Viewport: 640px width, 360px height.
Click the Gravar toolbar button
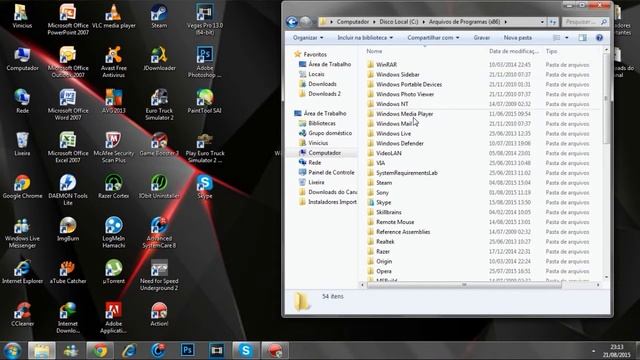[482, 38]
